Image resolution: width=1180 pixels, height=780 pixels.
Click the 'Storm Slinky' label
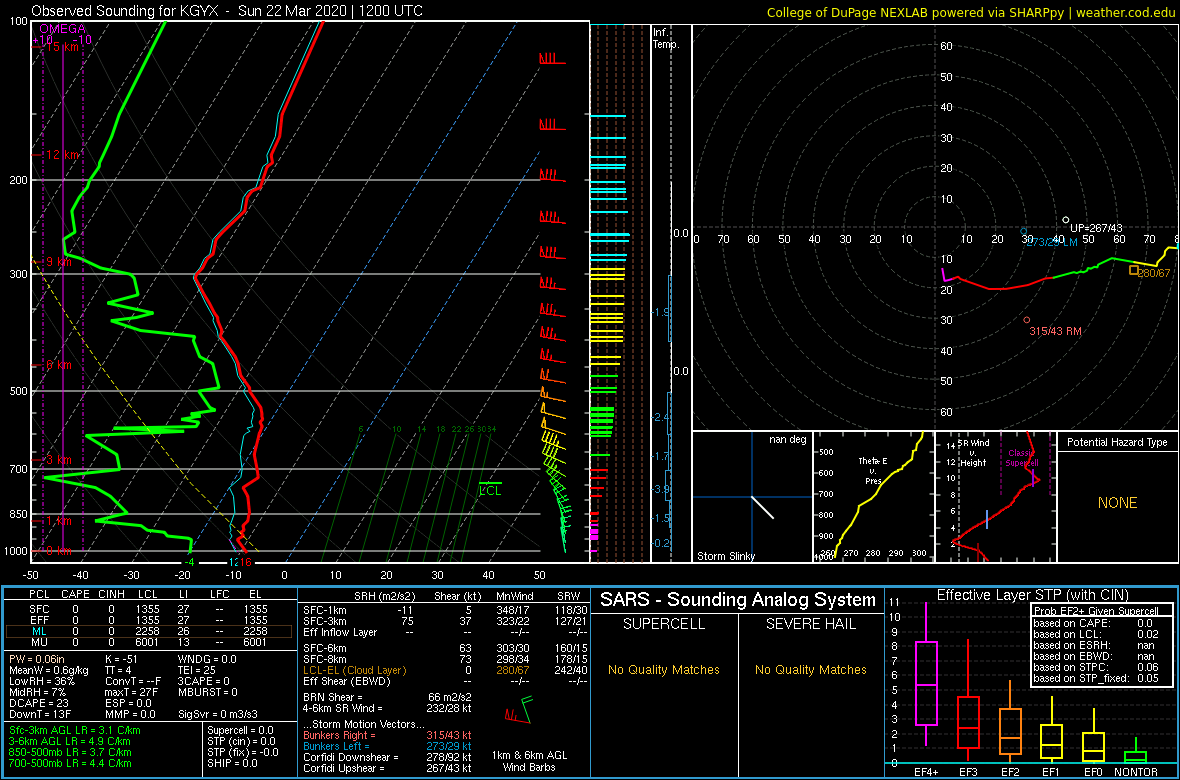pos(726,557)
